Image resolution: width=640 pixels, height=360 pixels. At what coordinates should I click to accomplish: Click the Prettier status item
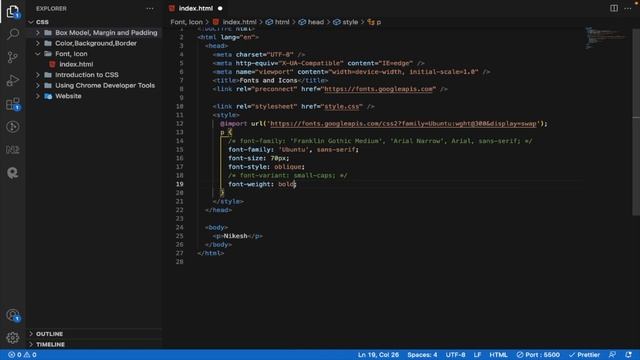coord(584,355)
